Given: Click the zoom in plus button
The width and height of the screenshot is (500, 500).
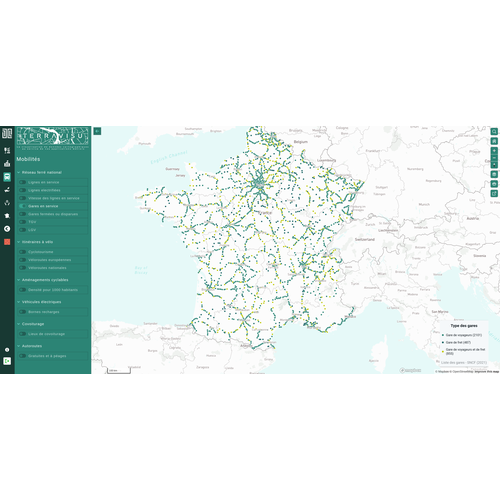Looking at the screenshot, I should [494, 151].
